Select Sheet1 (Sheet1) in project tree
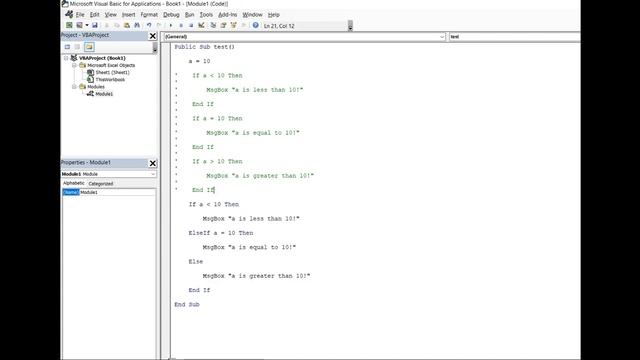 112,72
